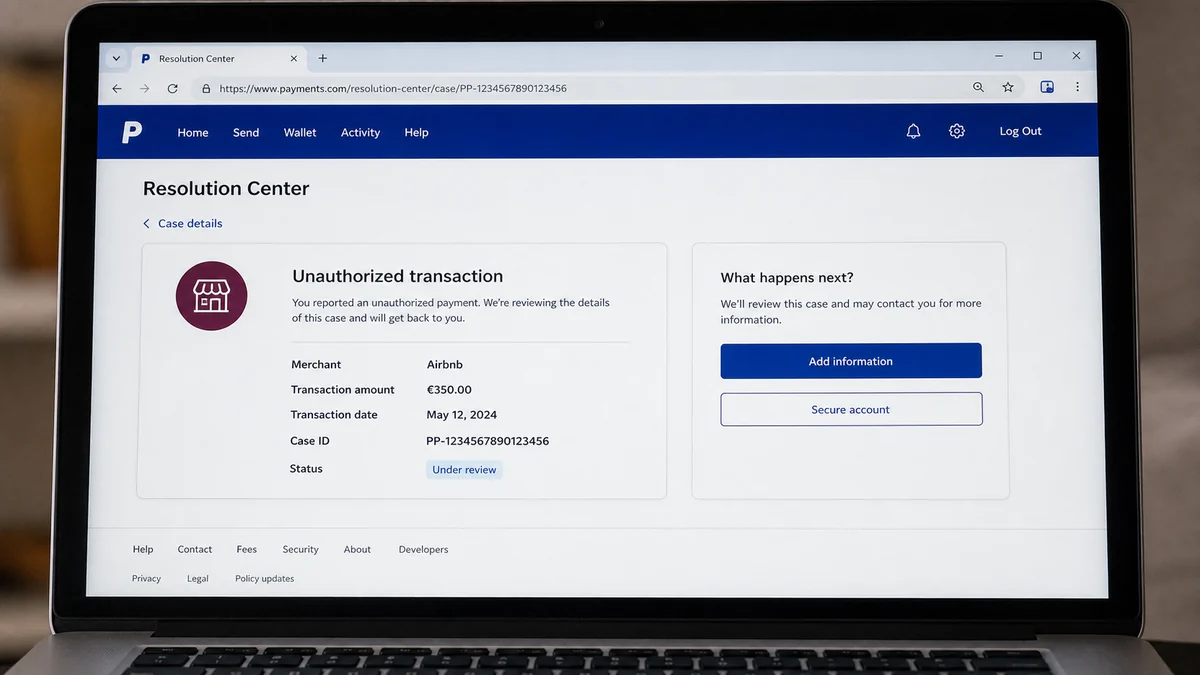This screenshot has height=675, width=1200.
Task: Open the Activity menu item
Action: pyautogui.click(x=360, y=132)
